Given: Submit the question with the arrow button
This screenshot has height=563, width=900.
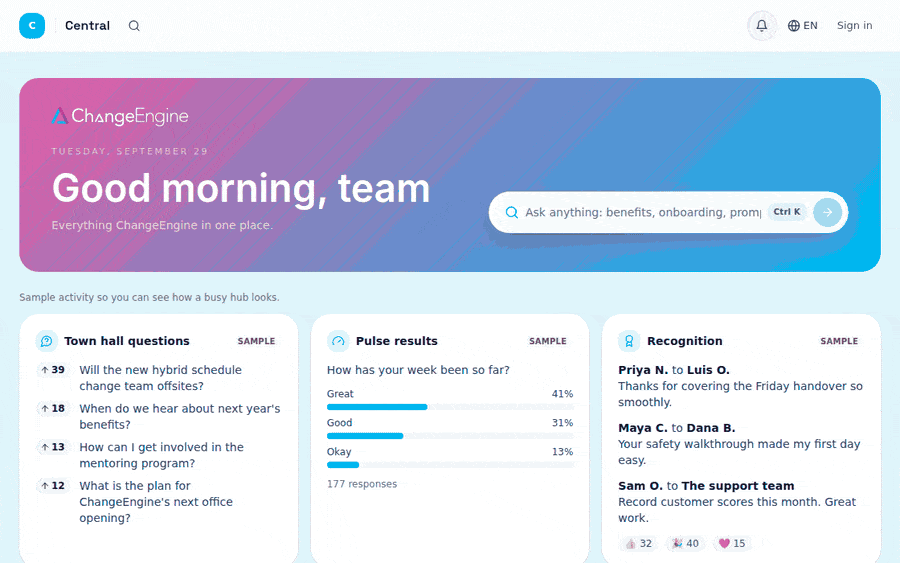Looking at the screenshot, I should (x=828, y=212).
